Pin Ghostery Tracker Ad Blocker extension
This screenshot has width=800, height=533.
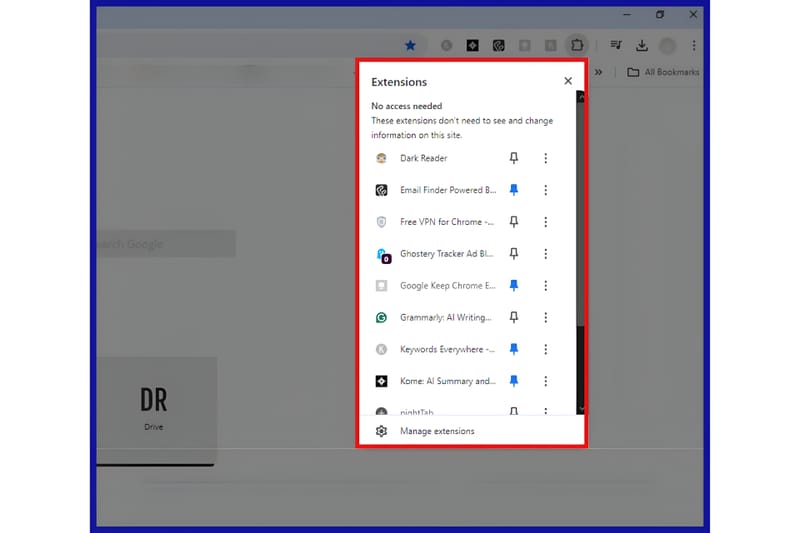[x=514, y=253]
